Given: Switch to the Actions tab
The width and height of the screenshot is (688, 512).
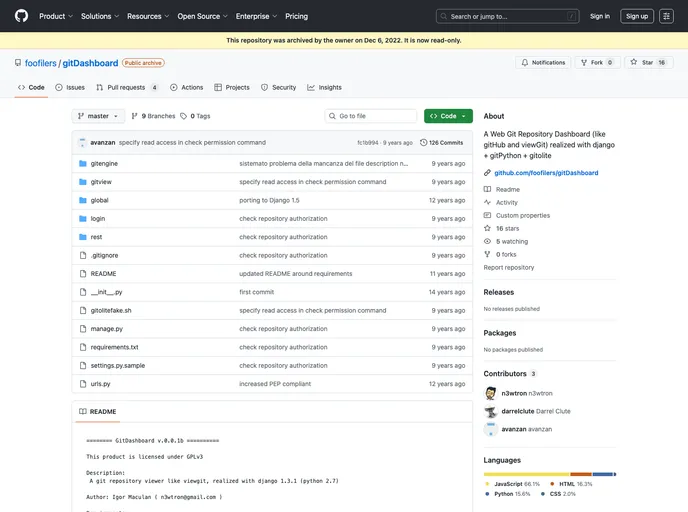Looking at the screenshot, I should [186, 88].
